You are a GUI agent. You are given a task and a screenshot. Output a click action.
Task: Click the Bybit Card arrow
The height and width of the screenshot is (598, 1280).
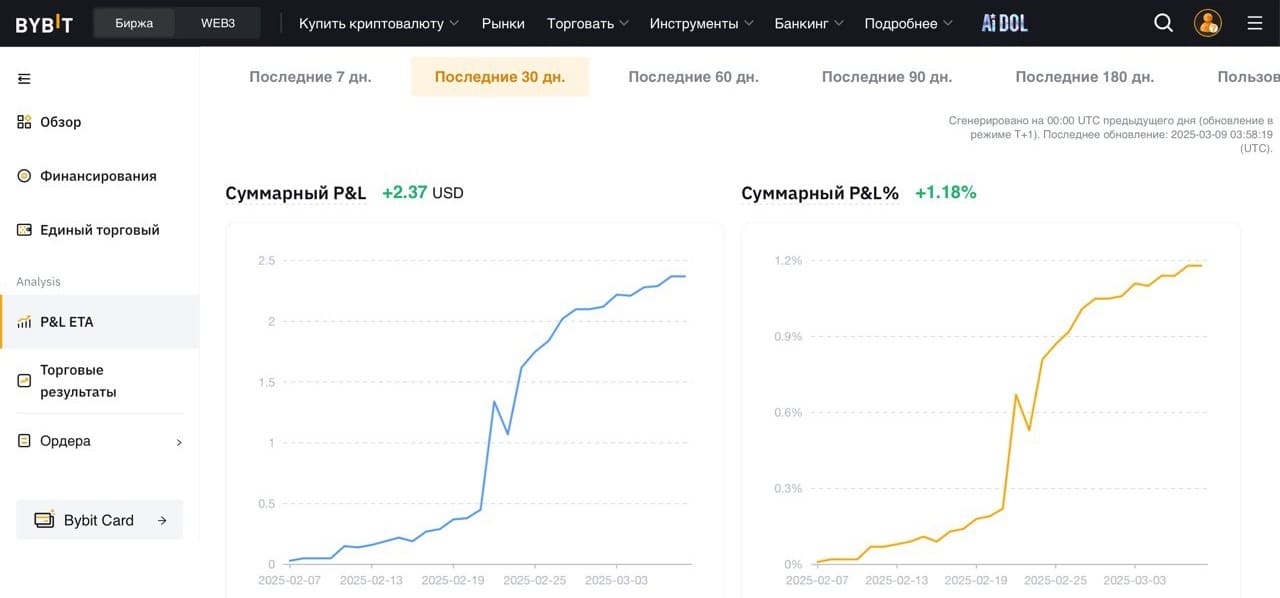pos(162,521)
